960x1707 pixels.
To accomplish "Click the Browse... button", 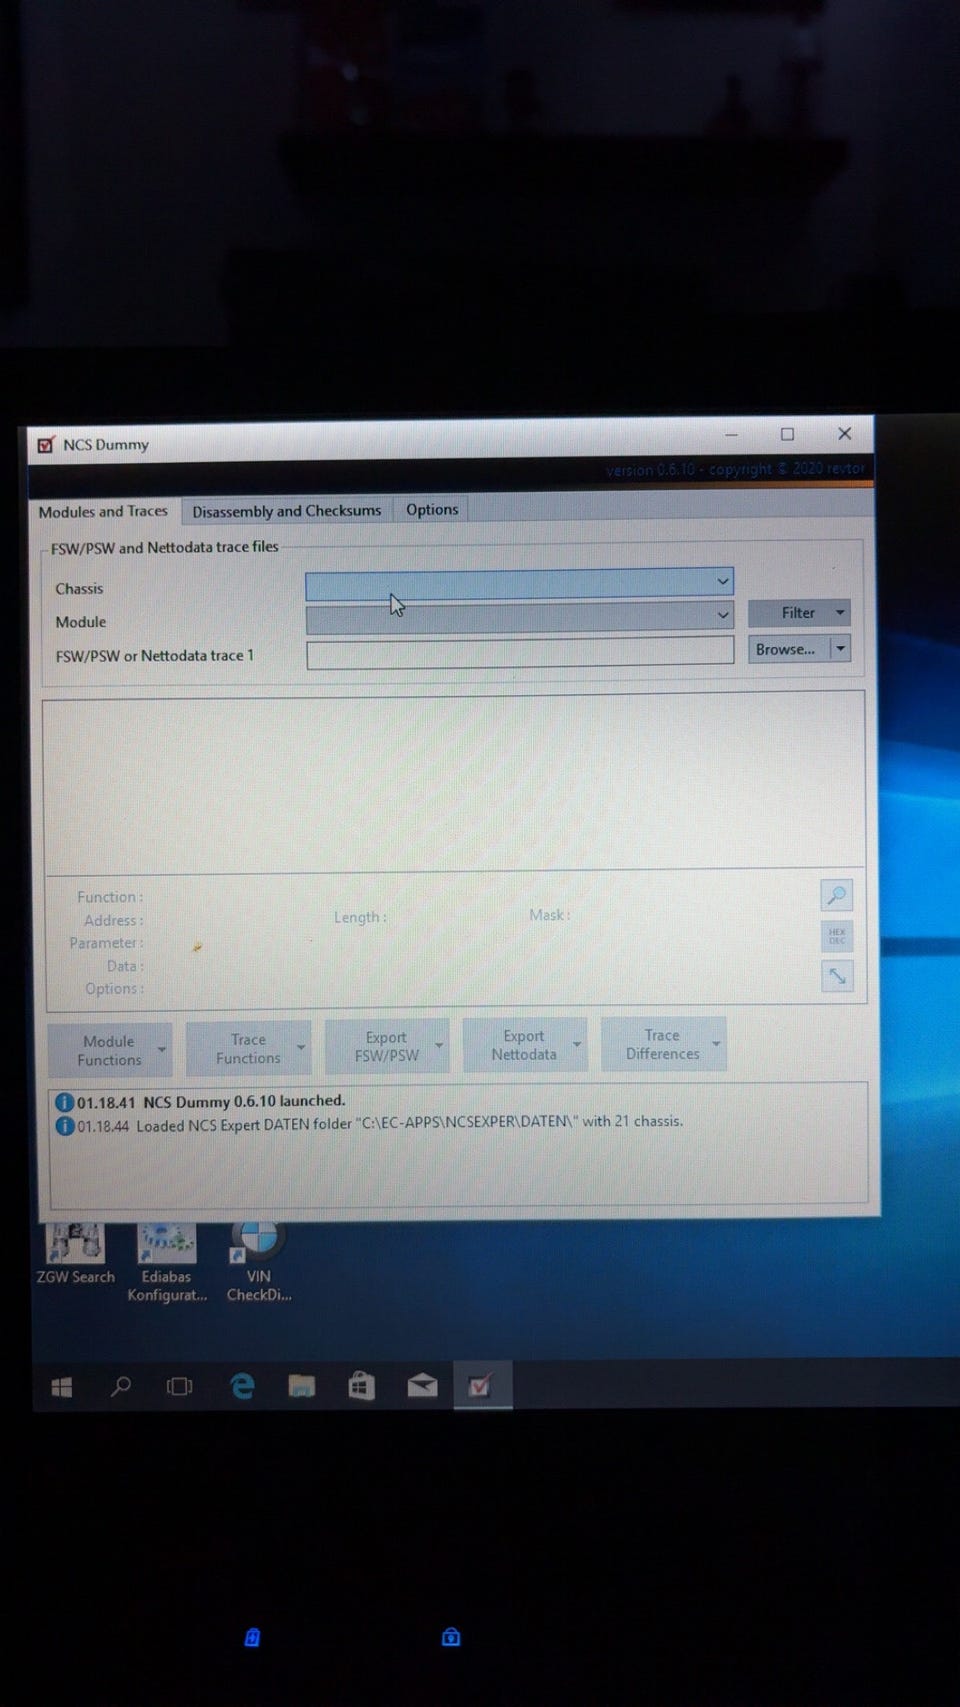I will 789,649.
